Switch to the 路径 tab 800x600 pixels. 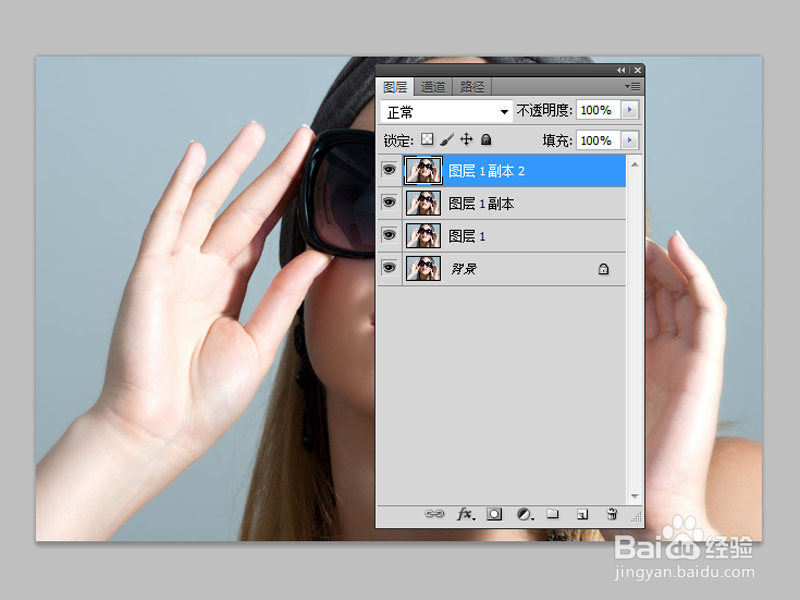click(472, 87)
